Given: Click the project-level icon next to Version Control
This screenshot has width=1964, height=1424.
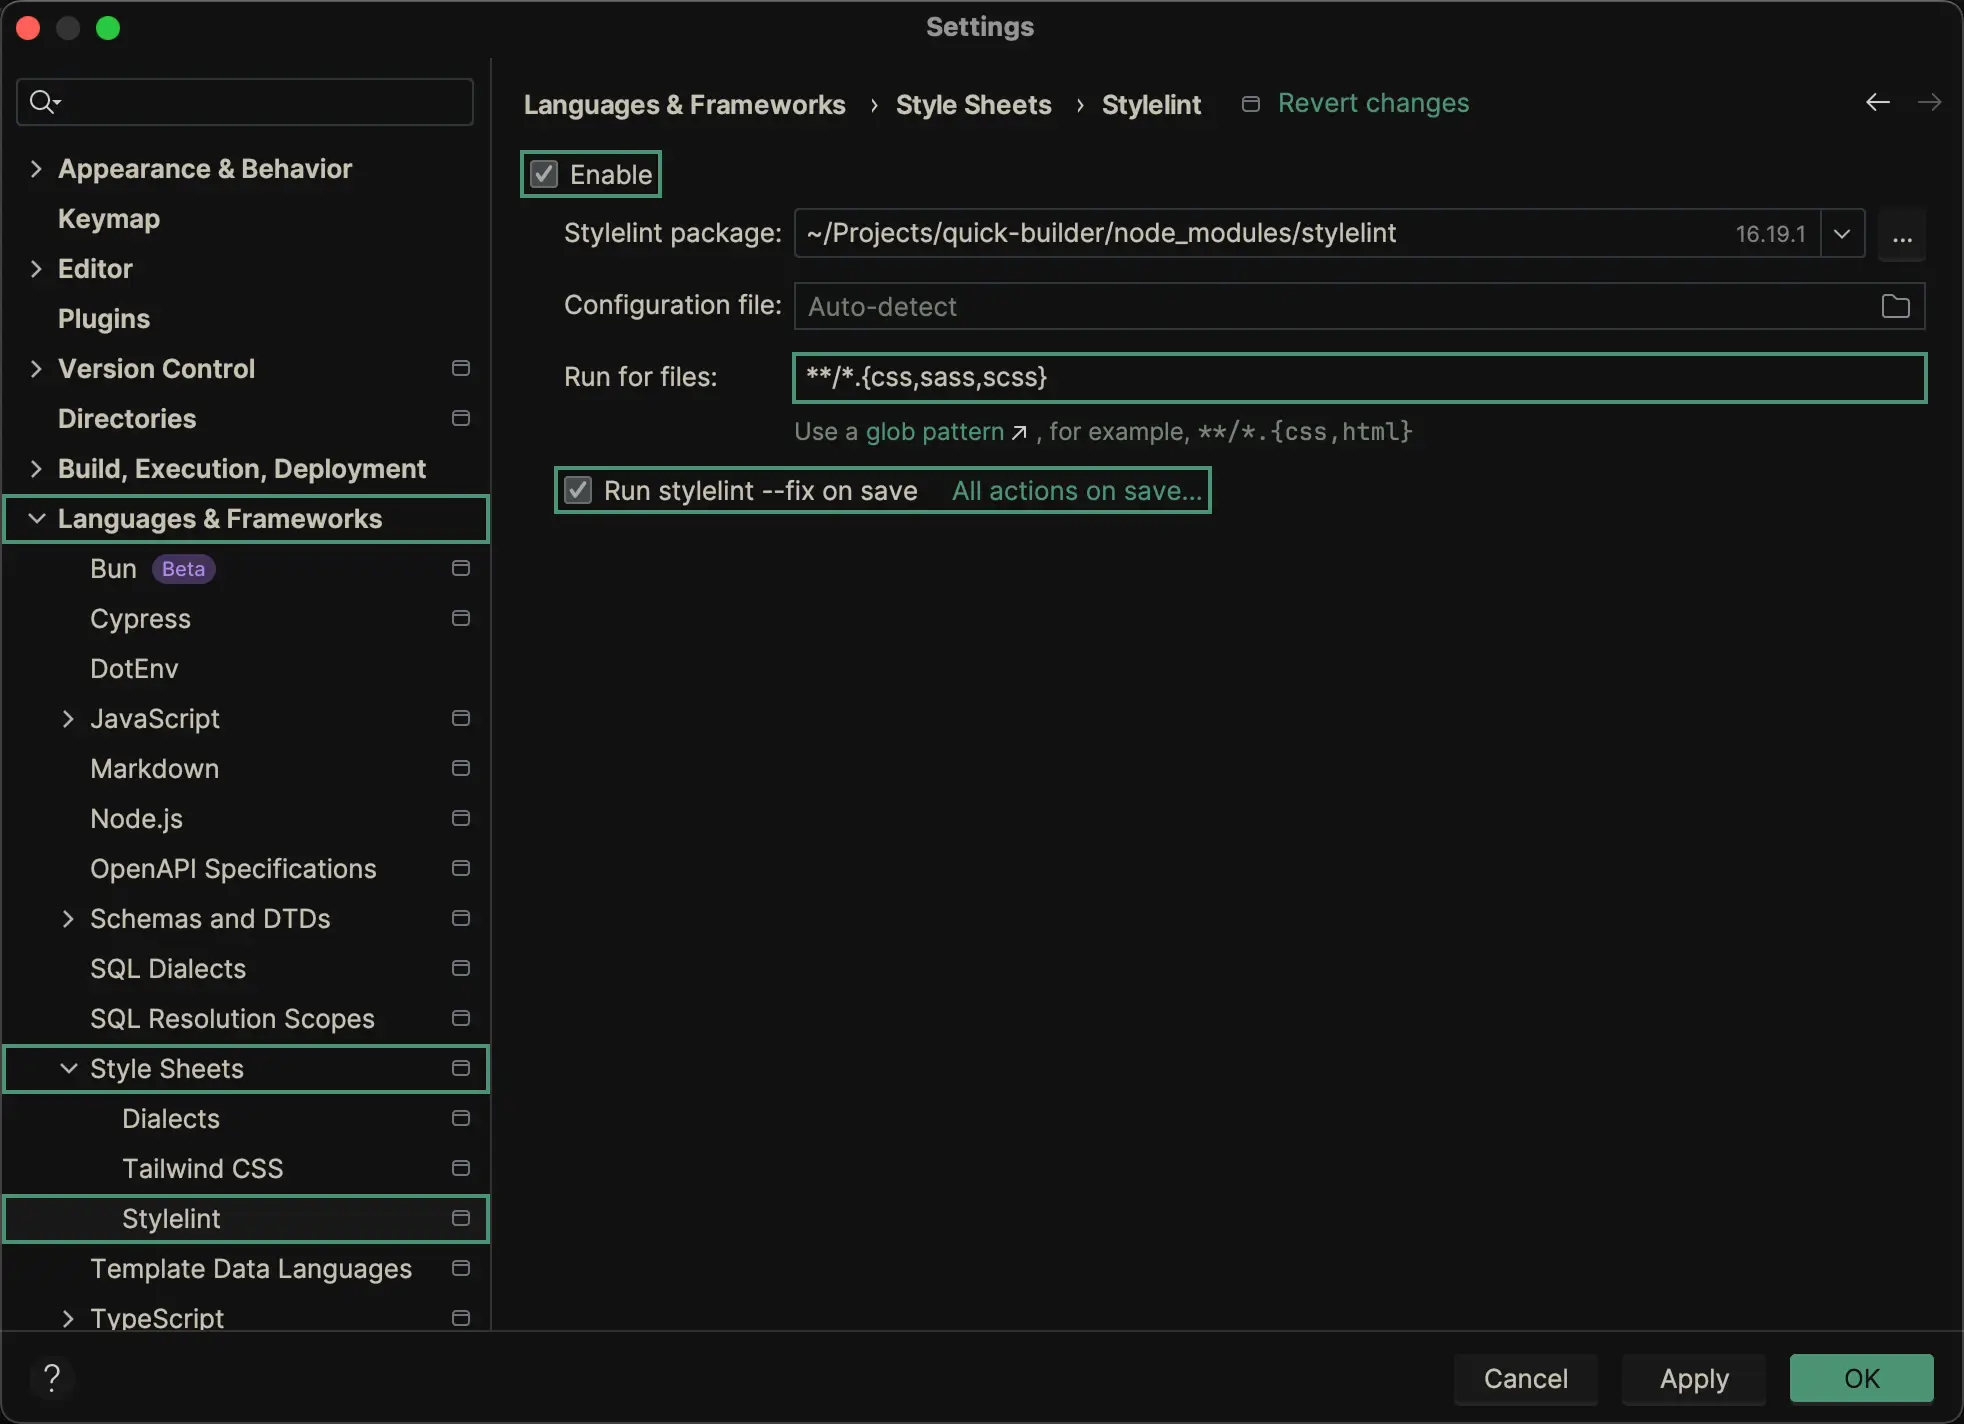Looking at the screenshot, I should coord(461,368).
